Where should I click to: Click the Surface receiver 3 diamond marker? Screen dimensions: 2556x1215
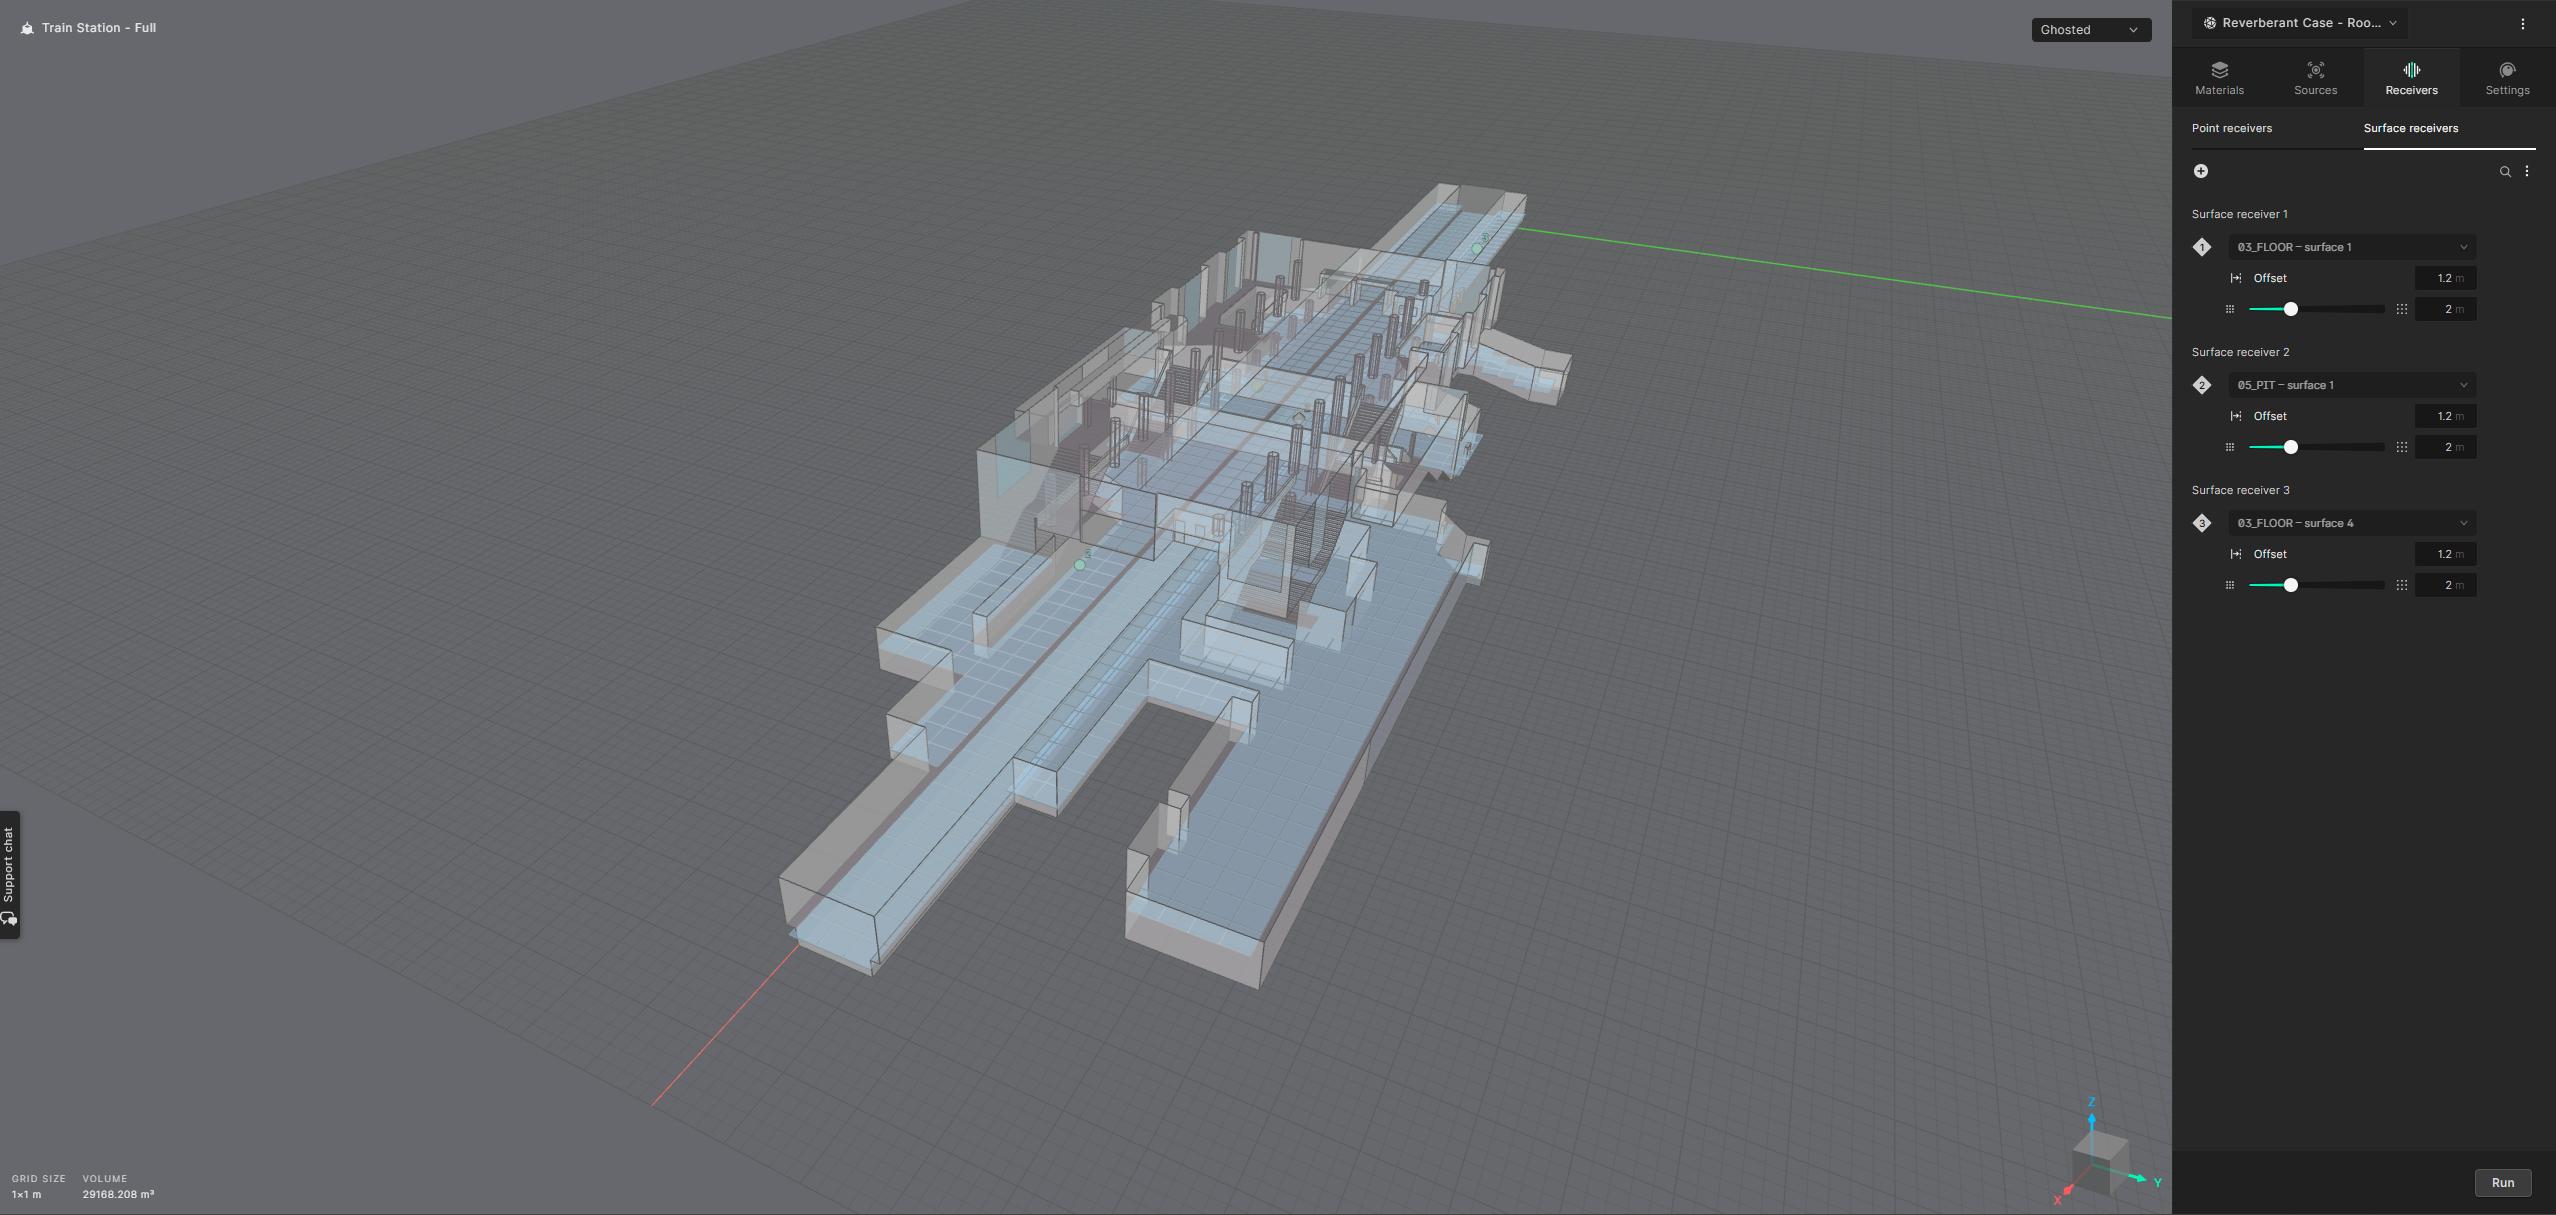click(2202, 523)
